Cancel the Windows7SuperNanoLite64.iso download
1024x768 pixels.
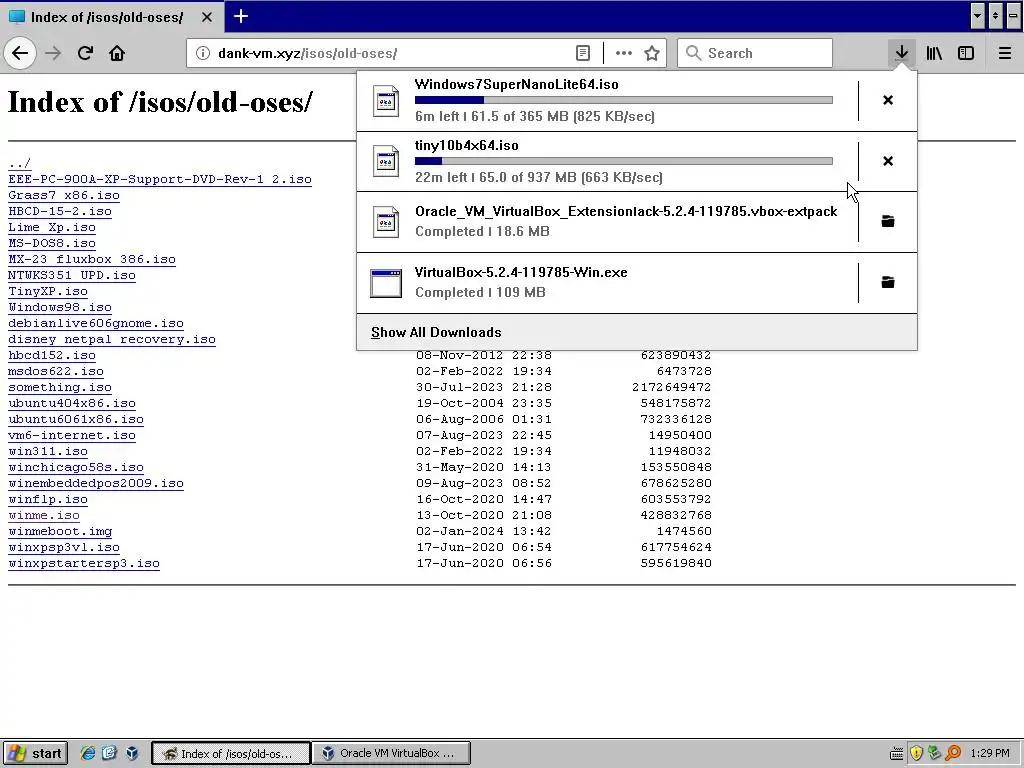(888, 100)
